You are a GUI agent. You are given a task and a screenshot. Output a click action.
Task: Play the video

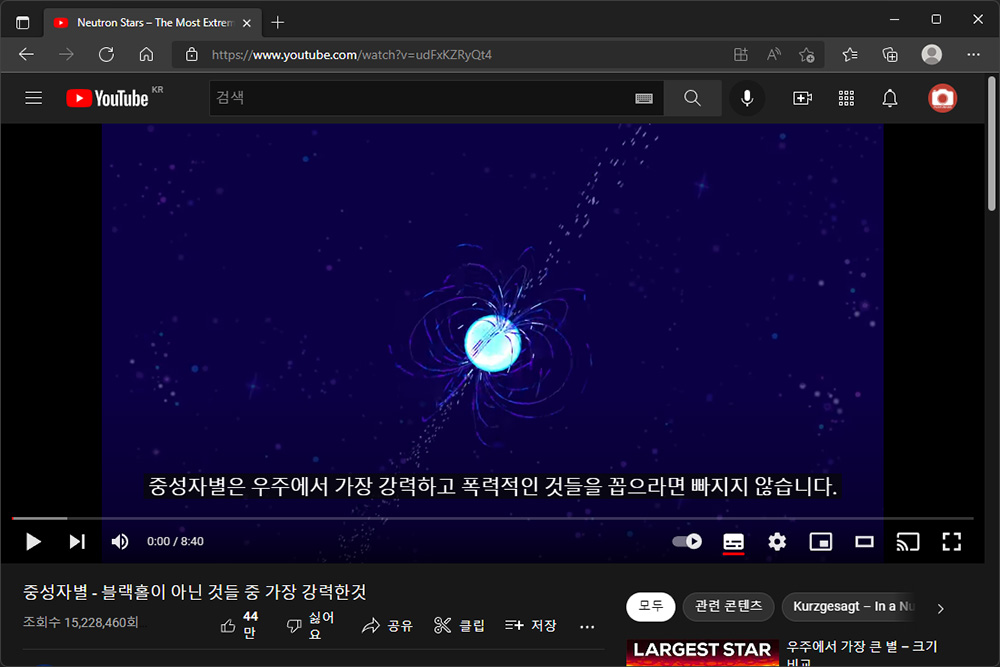[33, 541]
